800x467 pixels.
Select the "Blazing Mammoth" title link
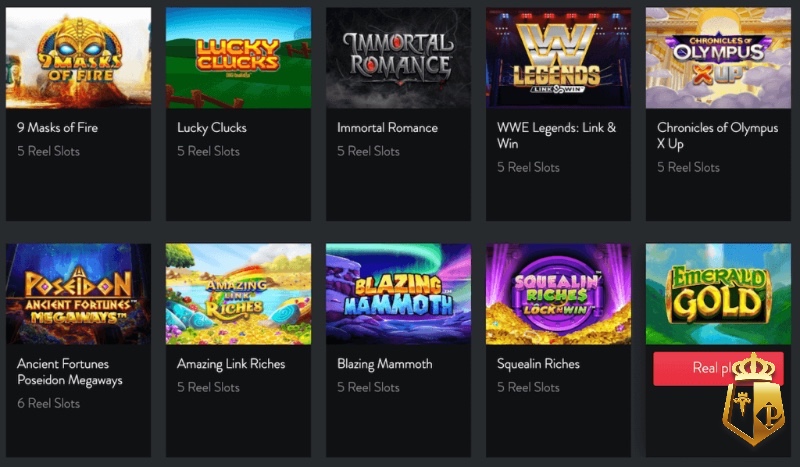coord(385,364)
